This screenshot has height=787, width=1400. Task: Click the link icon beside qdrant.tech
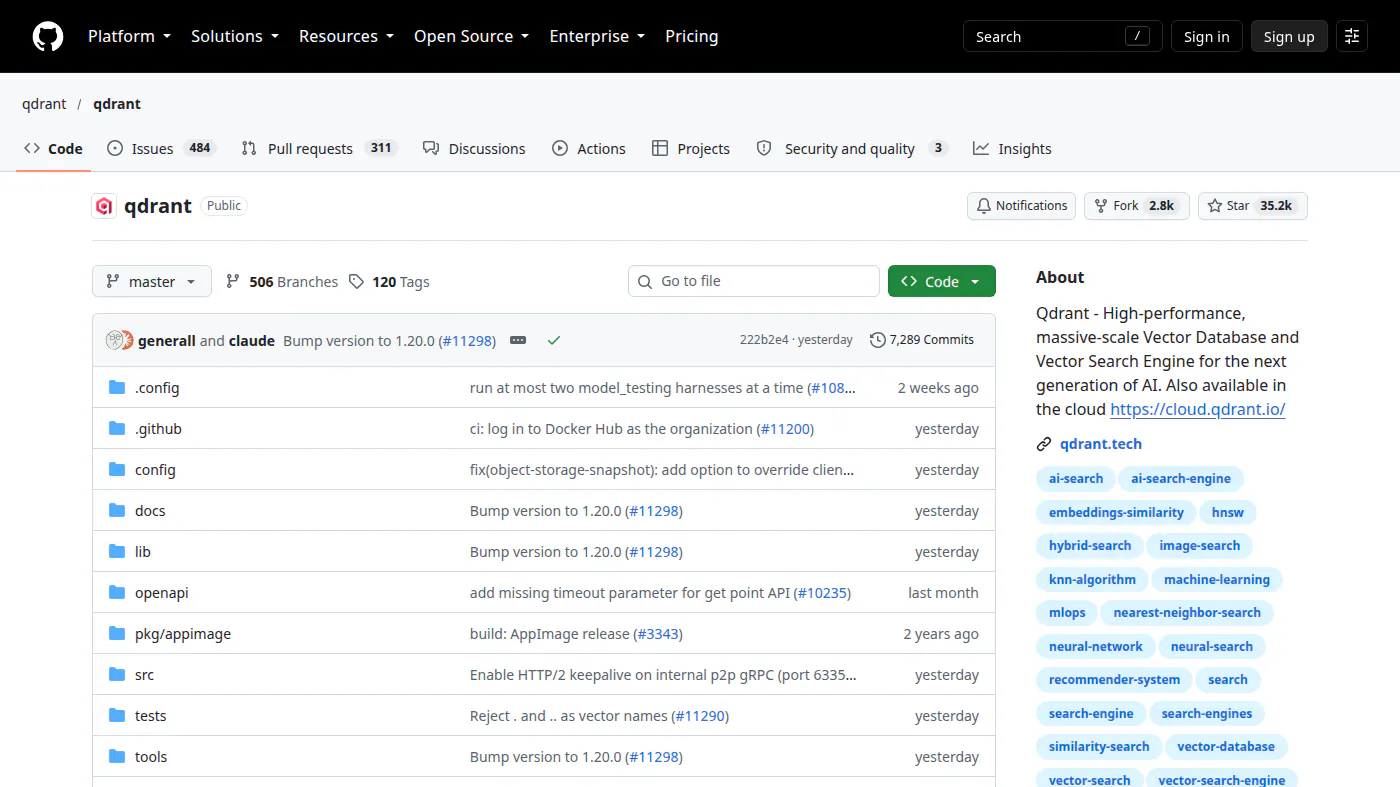[1044, 444]
